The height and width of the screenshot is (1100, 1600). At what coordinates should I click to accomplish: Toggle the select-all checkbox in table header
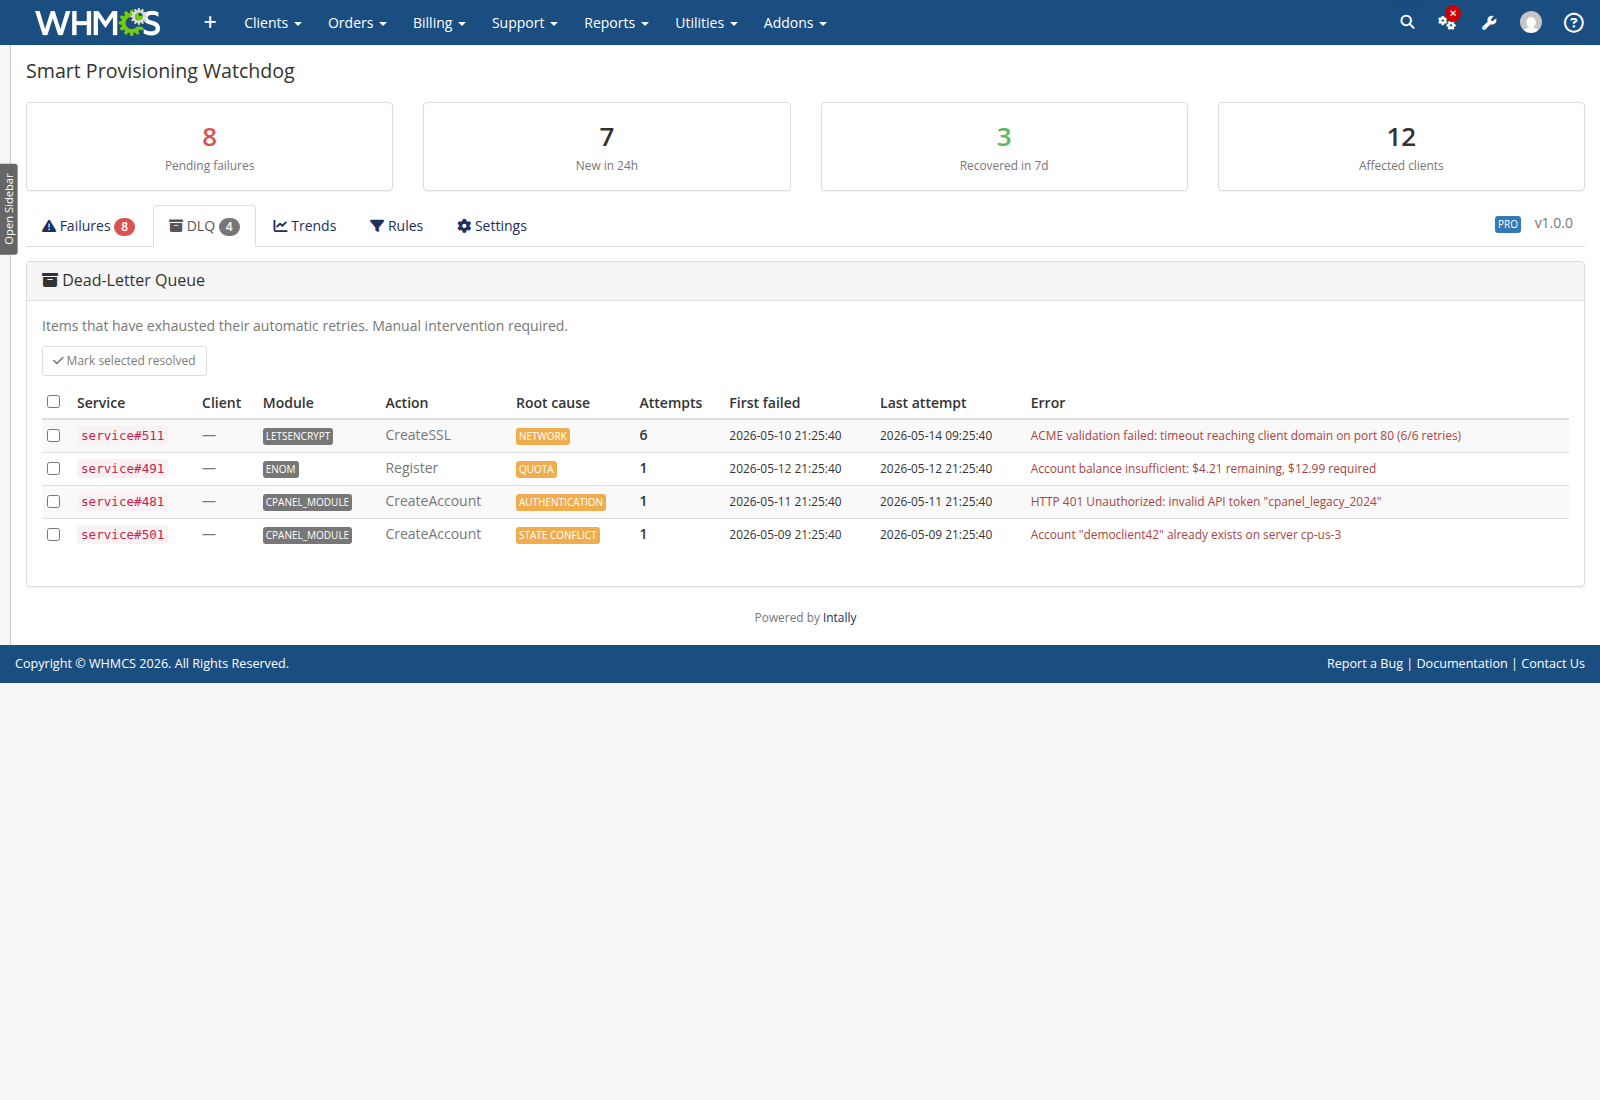(x=54, y=402)
